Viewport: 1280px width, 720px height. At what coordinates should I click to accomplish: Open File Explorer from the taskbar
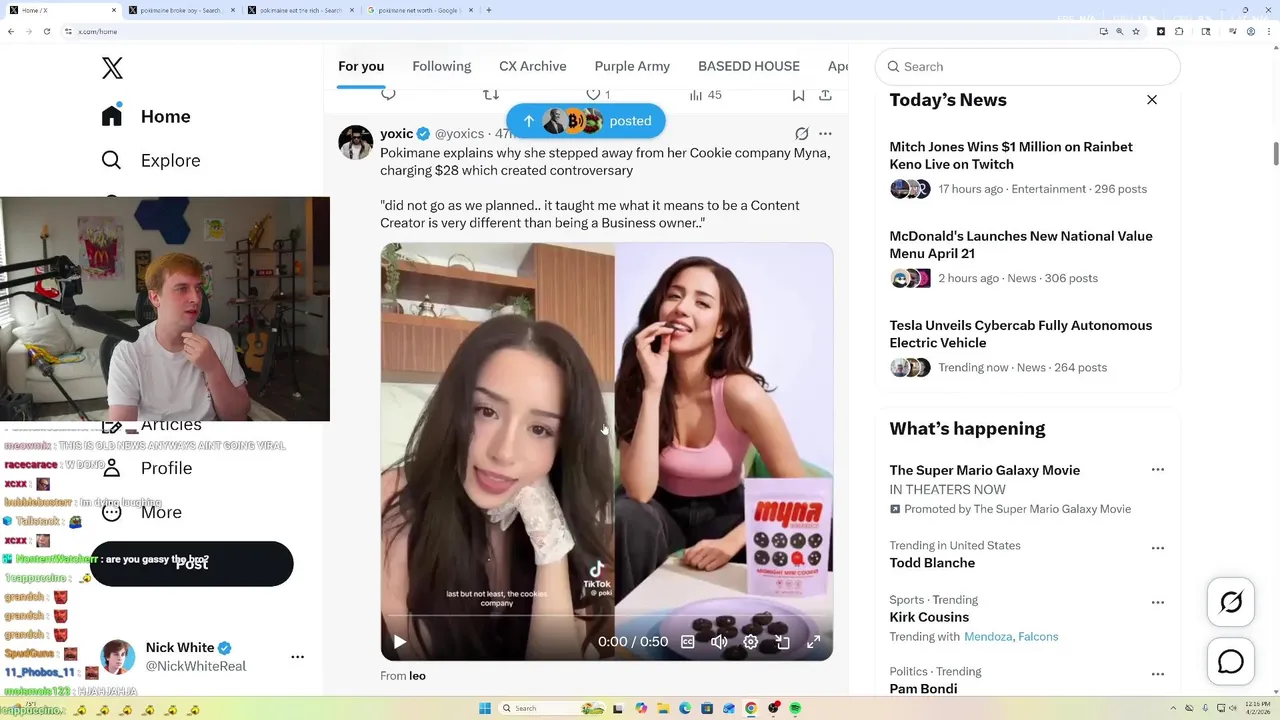662,708
